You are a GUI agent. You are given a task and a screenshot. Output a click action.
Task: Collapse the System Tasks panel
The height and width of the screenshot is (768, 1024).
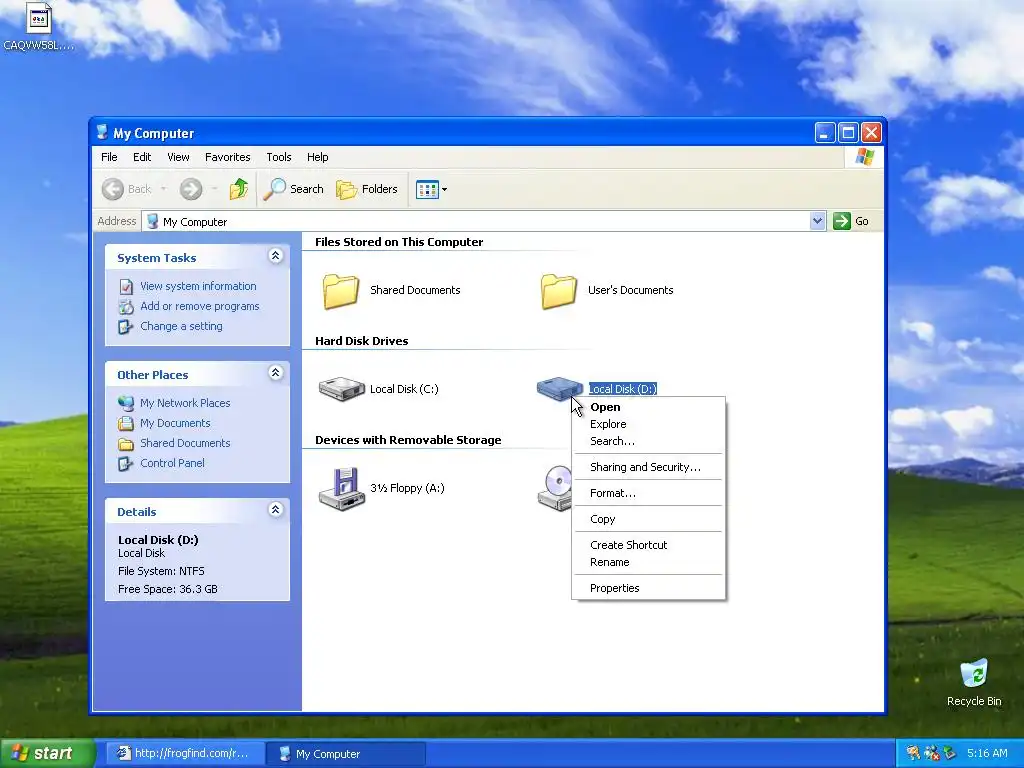click(x=276, y=256)
